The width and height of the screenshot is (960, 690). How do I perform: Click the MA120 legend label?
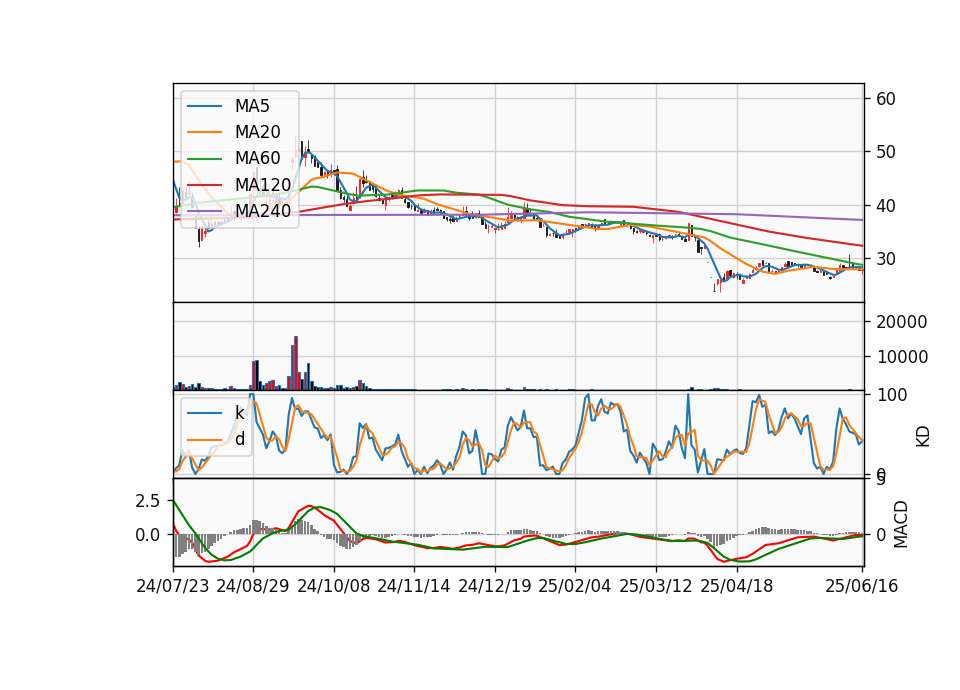pyautogui.click(x=263, y=184)
